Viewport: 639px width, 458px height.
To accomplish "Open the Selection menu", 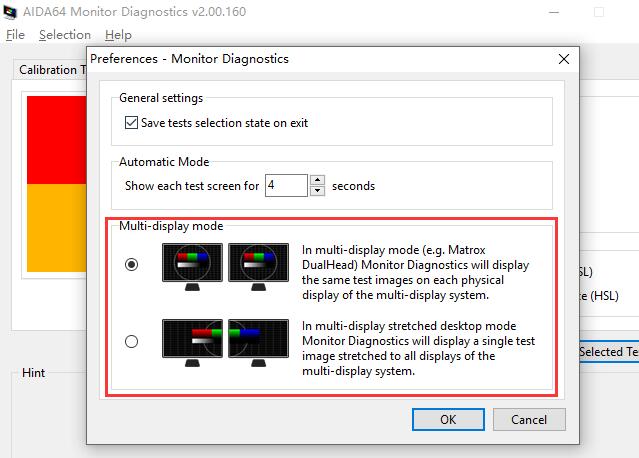I will pyautogui.click(x=65, y=35).
